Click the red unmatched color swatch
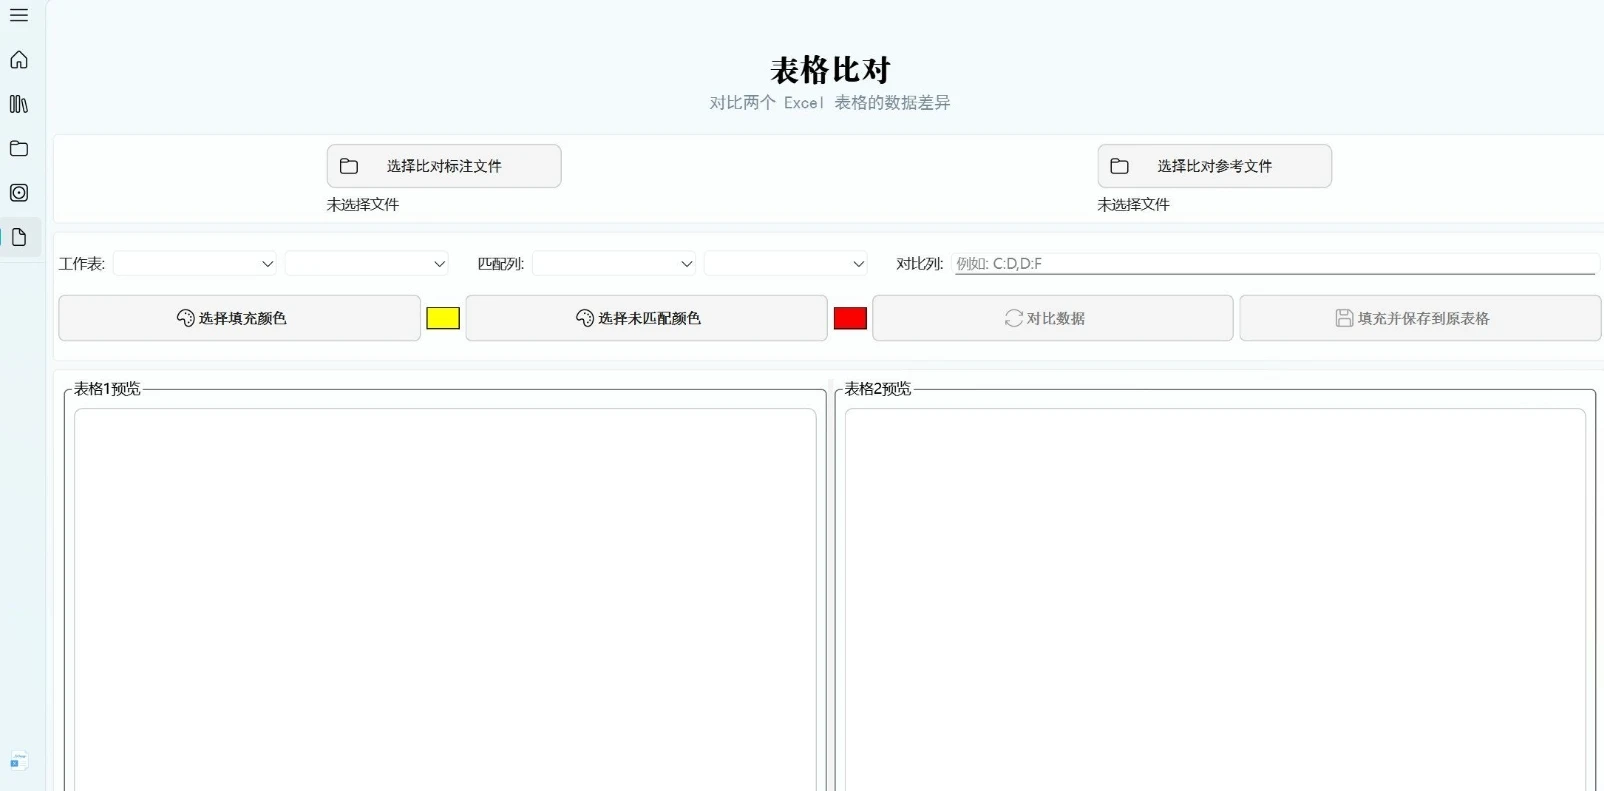Viewport: 1604px width, 791px height. pyautogui.click(x=850, y=318)
